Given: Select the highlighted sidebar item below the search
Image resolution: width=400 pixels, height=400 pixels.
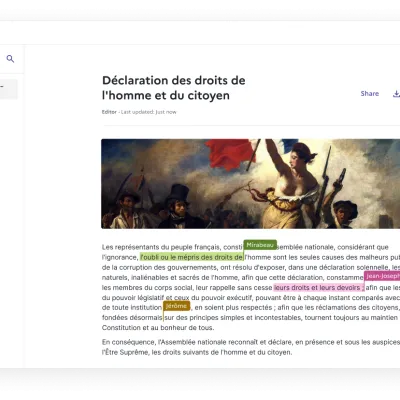Looking at the screenshot, I should pyautogui.click(x=9, y=89).
